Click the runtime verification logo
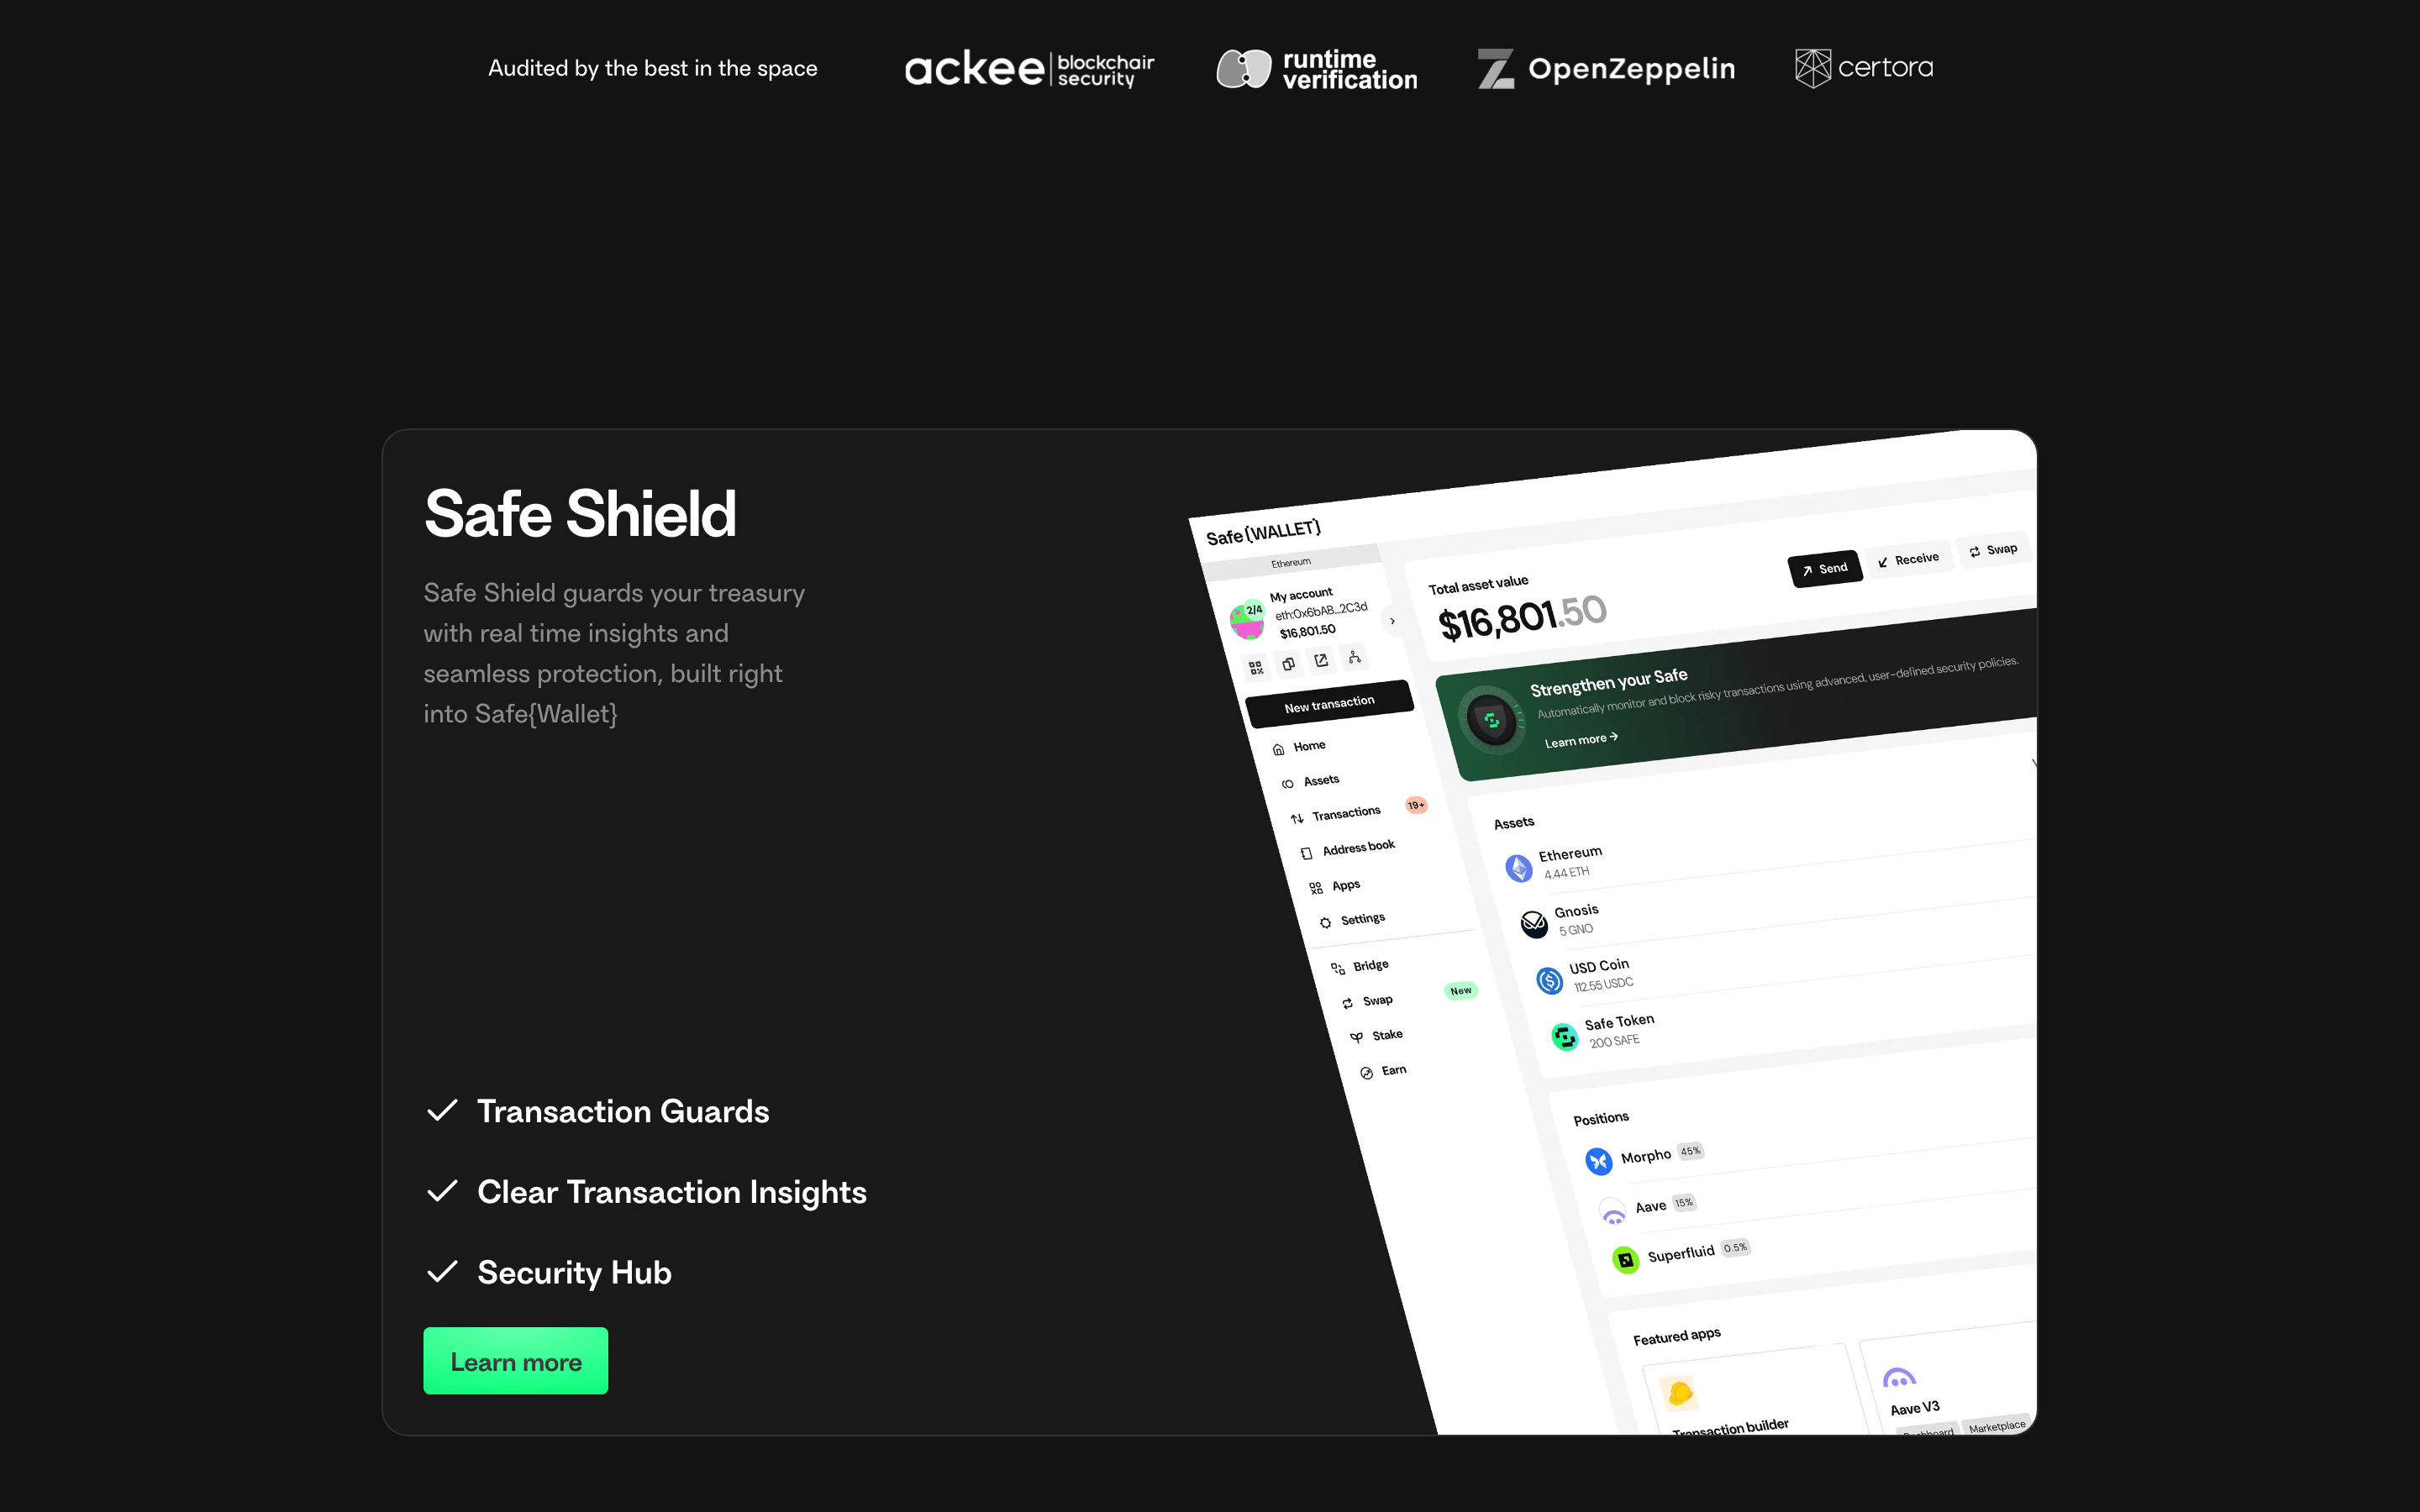The width and height of the screenshot is (2420, 1512). pyautogui.click(x=1316, y=69)
